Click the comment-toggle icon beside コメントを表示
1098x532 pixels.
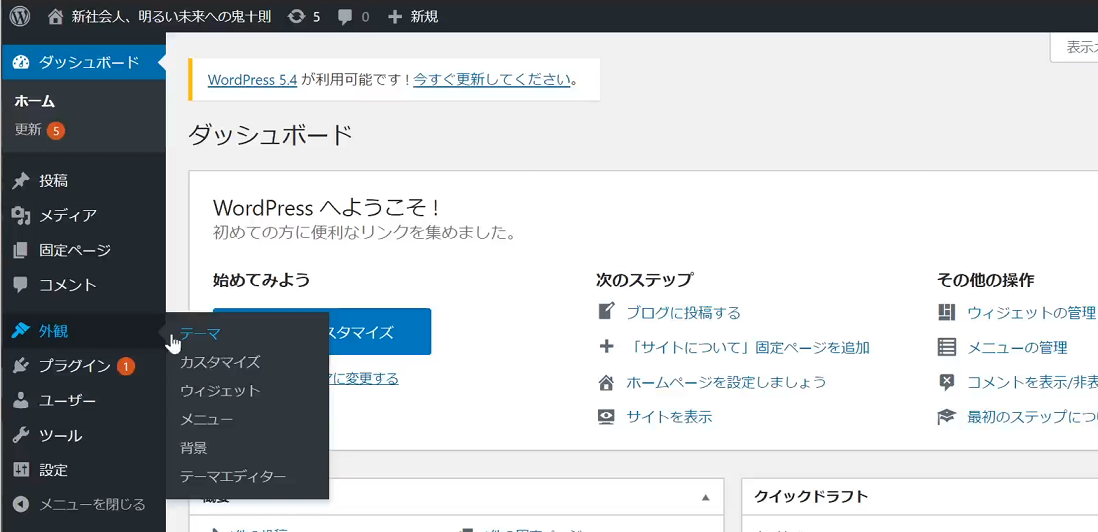[947, 382]
